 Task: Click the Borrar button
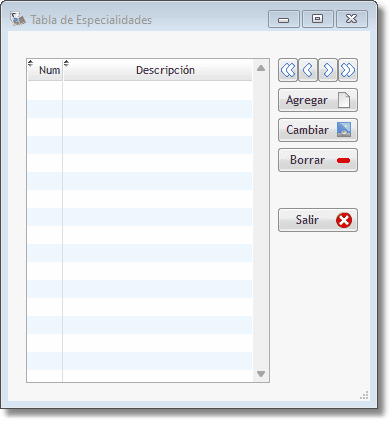[318, 160]
